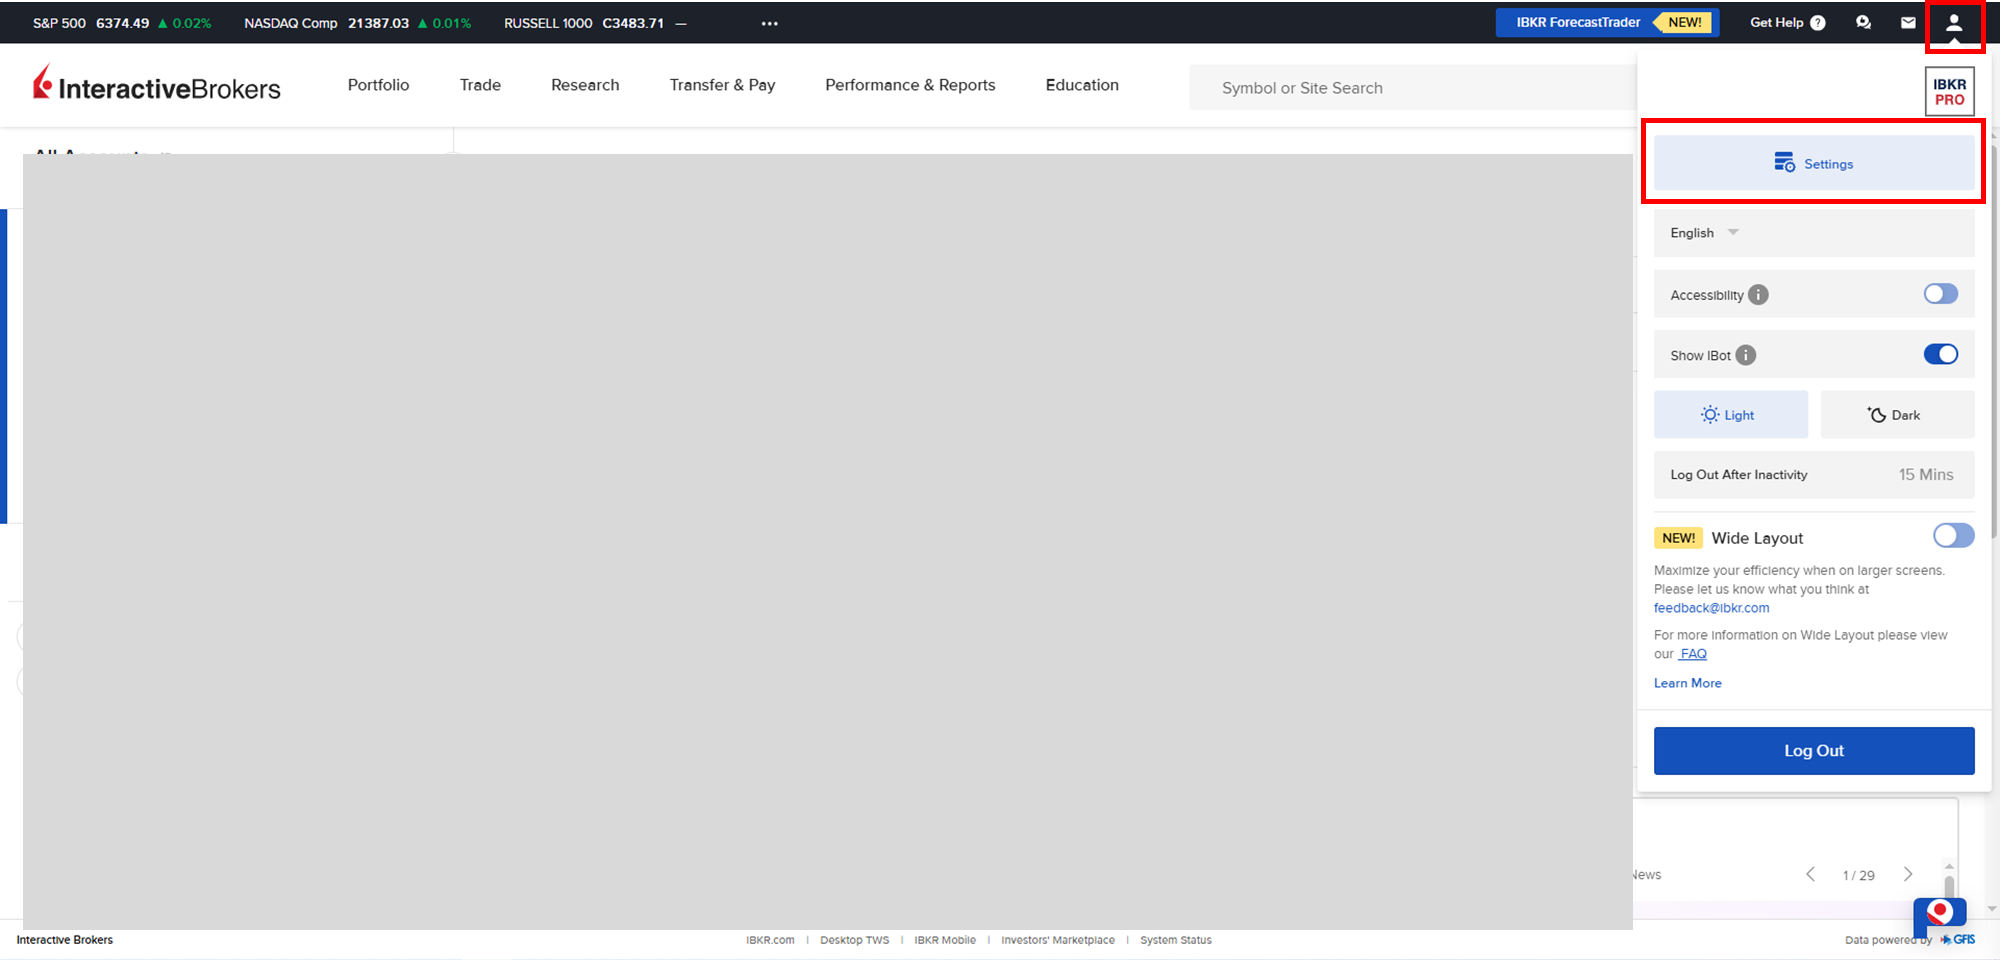Switch to the Dark theme
This screenshot has height=960, width=2000.
click(x=1896, y=415)
